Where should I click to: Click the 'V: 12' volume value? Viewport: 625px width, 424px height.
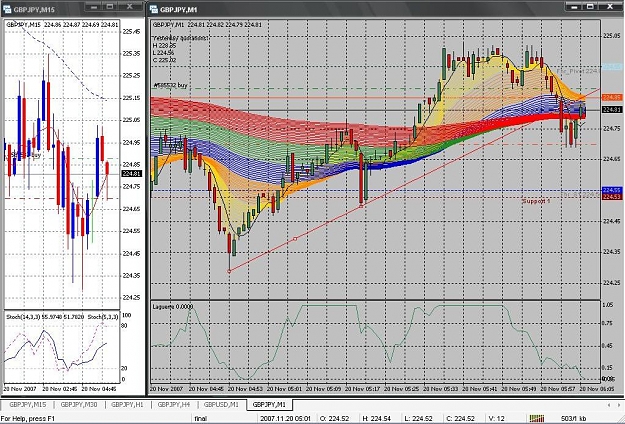click(x=496, y=419)
